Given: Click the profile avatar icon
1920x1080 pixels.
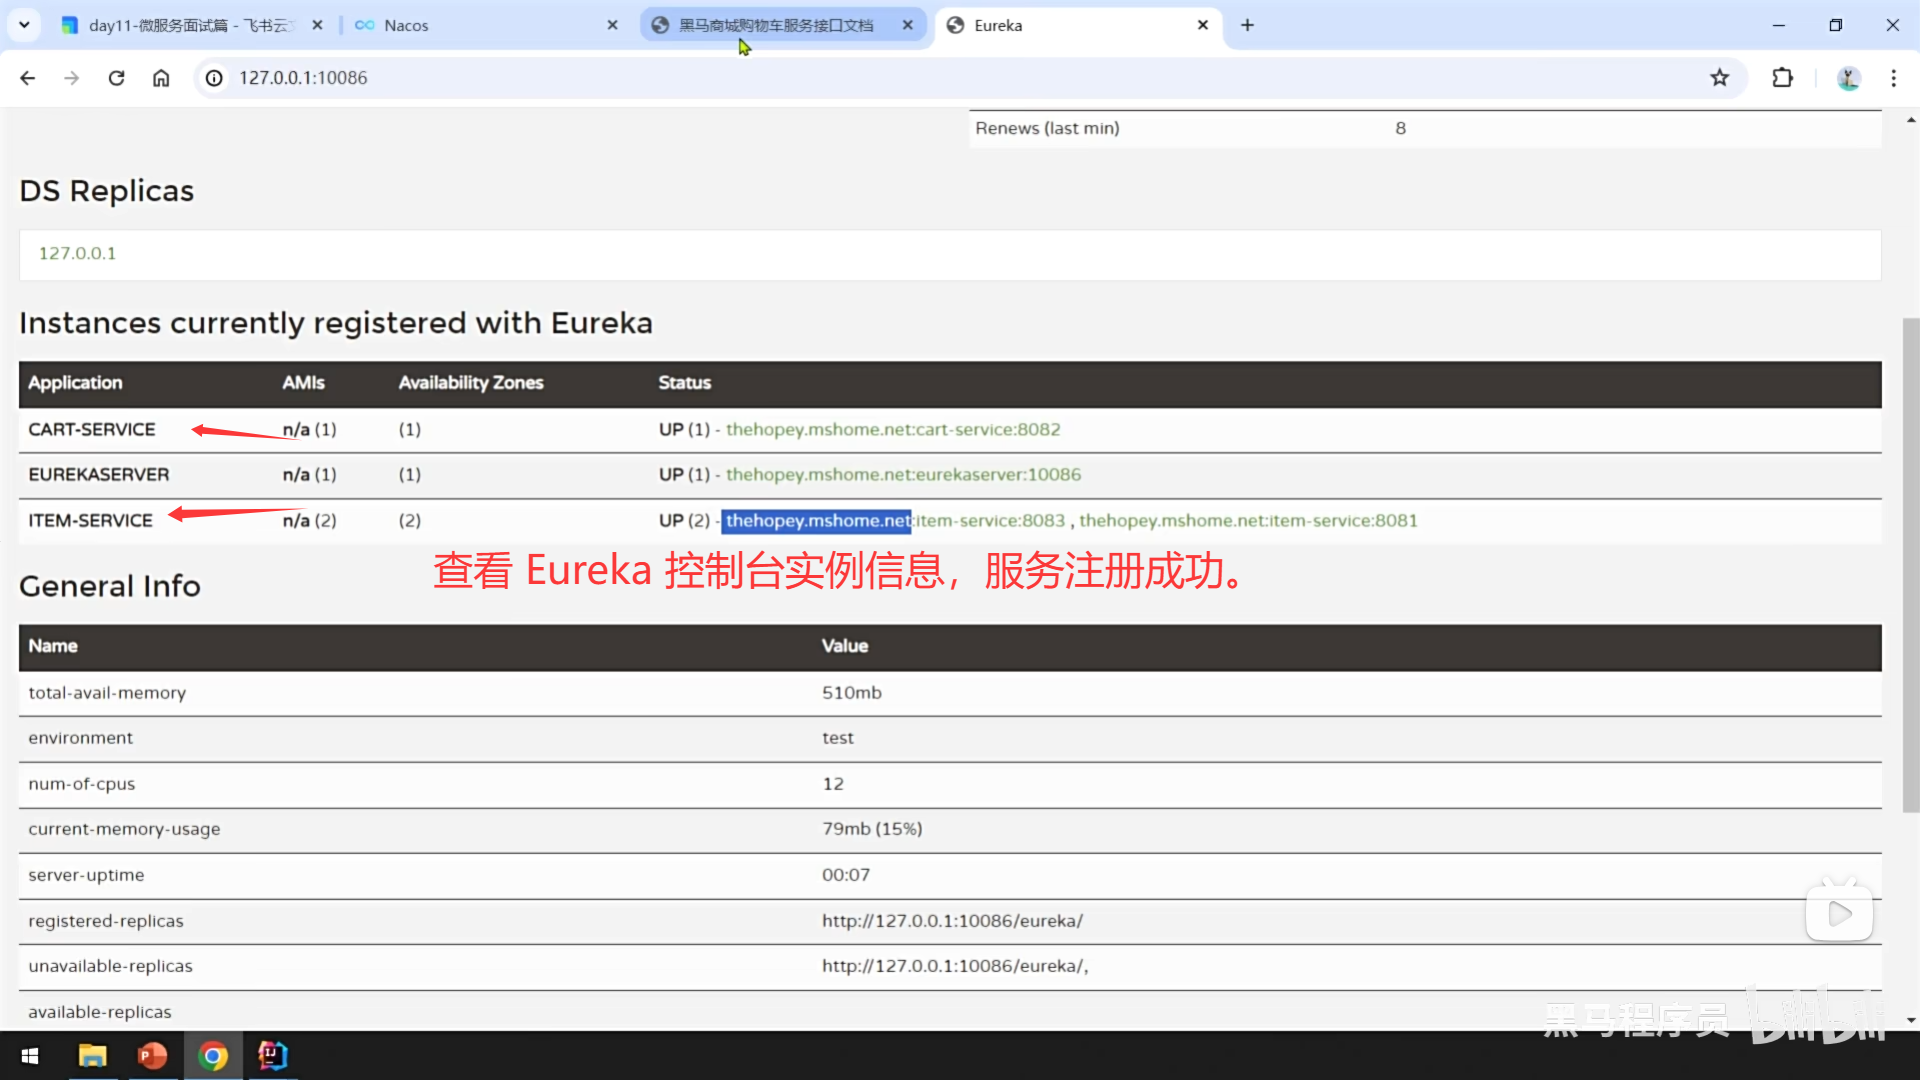Looking at the screenshot, I should tap(1848, 78).
